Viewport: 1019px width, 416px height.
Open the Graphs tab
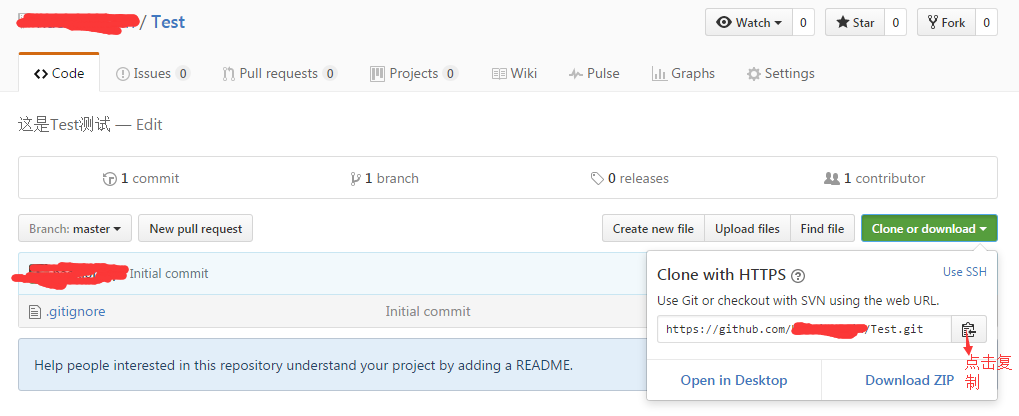[x=683, y=73]
